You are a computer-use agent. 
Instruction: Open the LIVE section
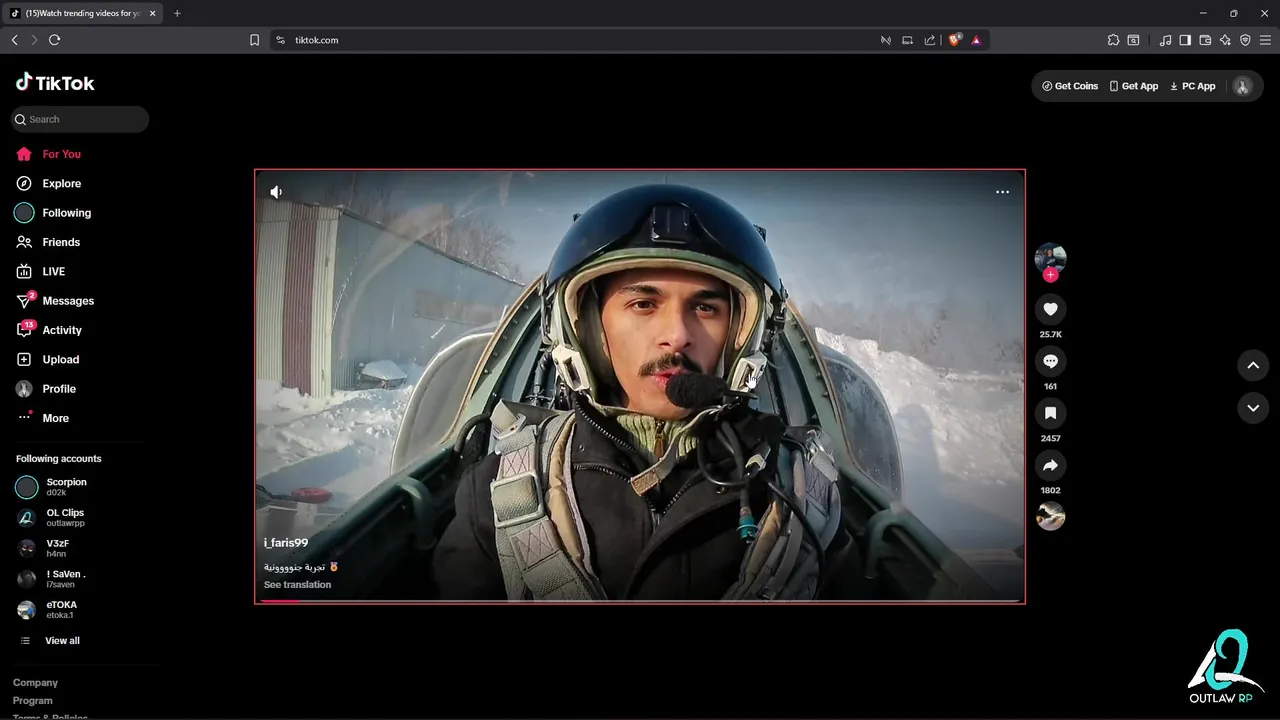click(x=41, y=271)
